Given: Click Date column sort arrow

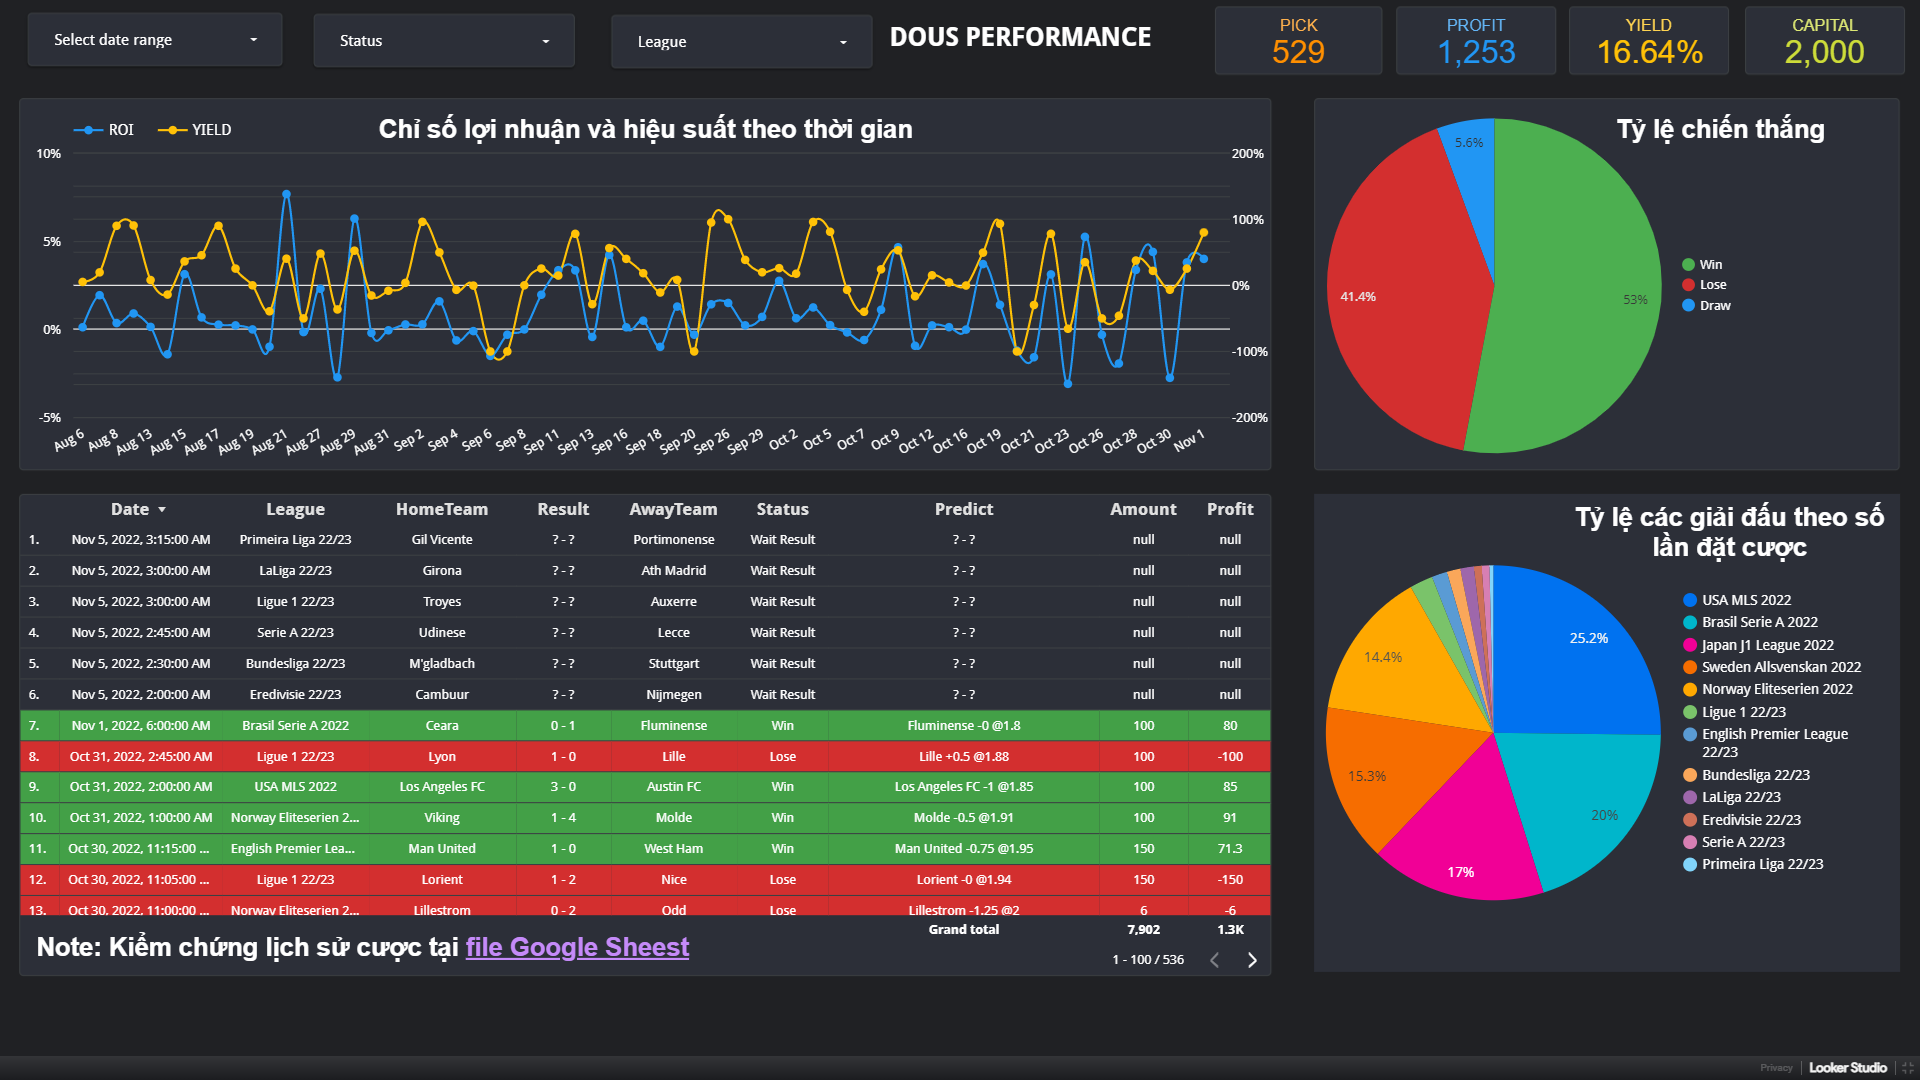Looking at the screenshot, I should tap(162, 510).
